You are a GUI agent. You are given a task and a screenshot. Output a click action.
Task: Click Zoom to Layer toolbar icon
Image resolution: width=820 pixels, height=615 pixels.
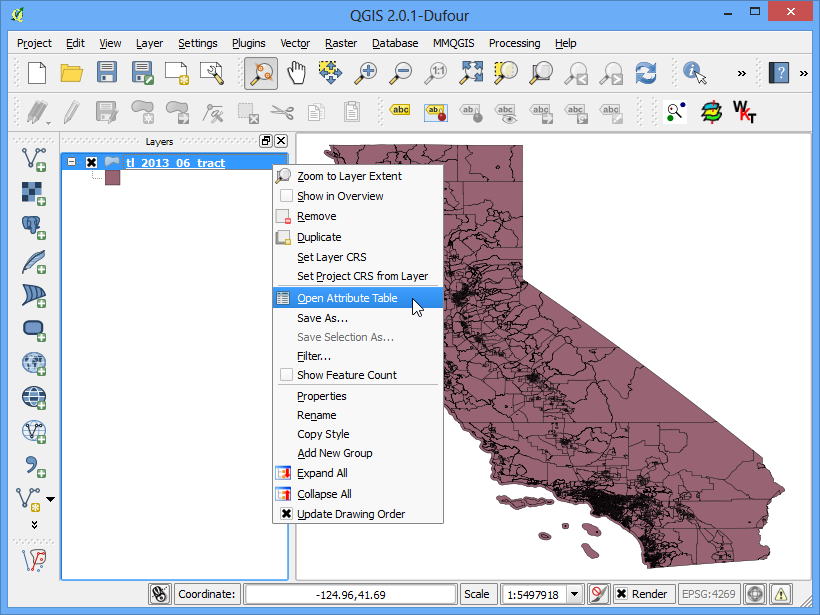(x=541, y=73)
